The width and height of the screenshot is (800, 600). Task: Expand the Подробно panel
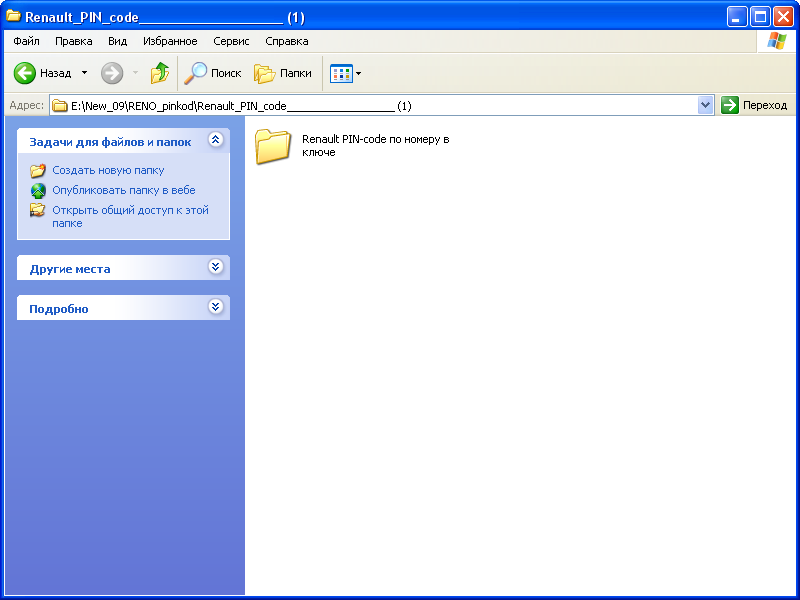(x=216, y=306)
